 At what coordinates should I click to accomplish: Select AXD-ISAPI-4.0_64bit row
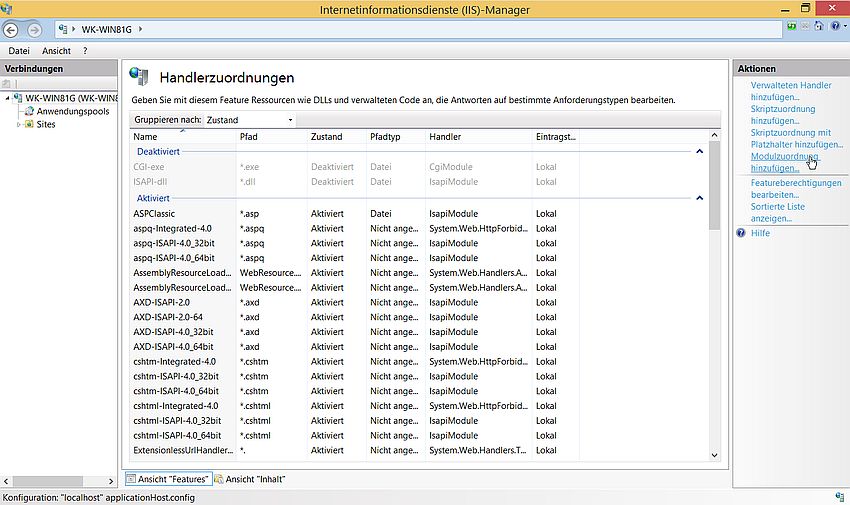tap(355, 347)
